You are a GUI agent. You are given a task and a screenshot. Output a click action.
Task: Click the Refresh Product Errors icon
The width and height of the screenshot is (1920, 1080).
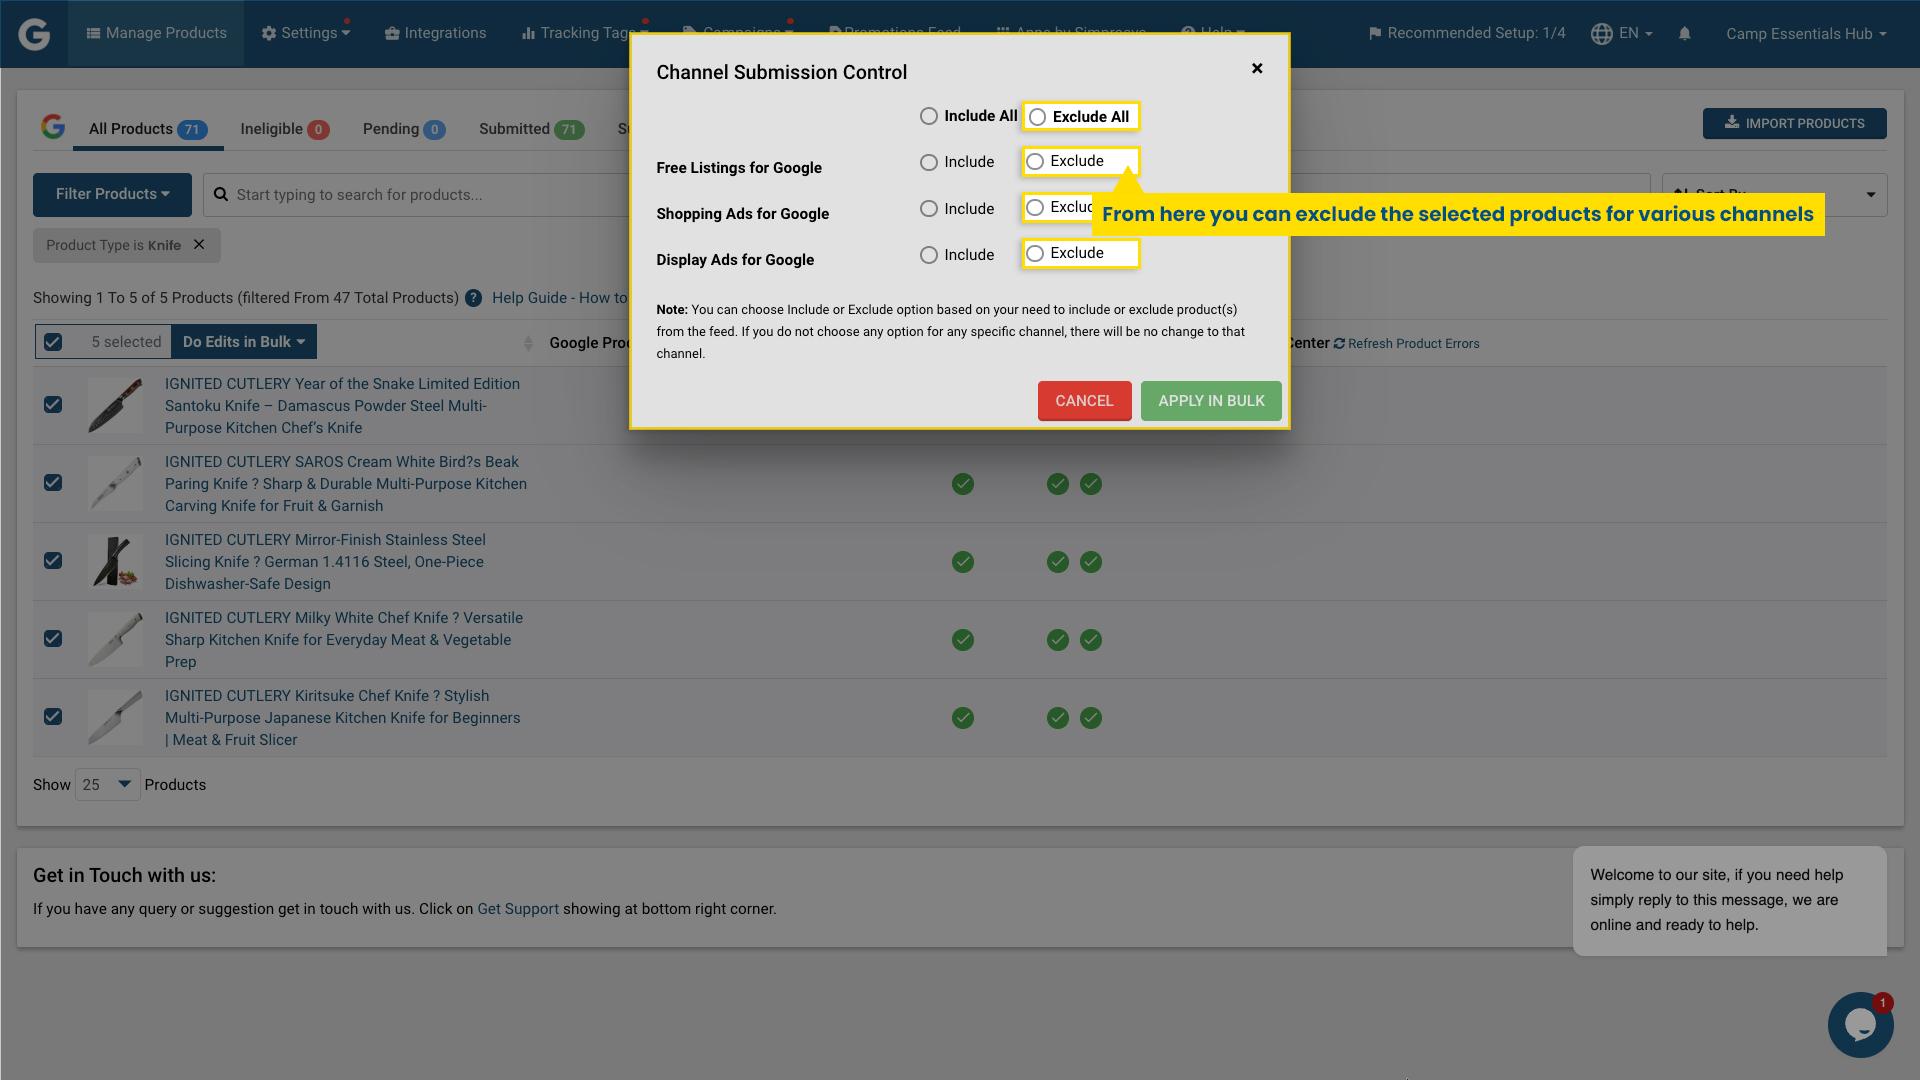coord(1340,343)
